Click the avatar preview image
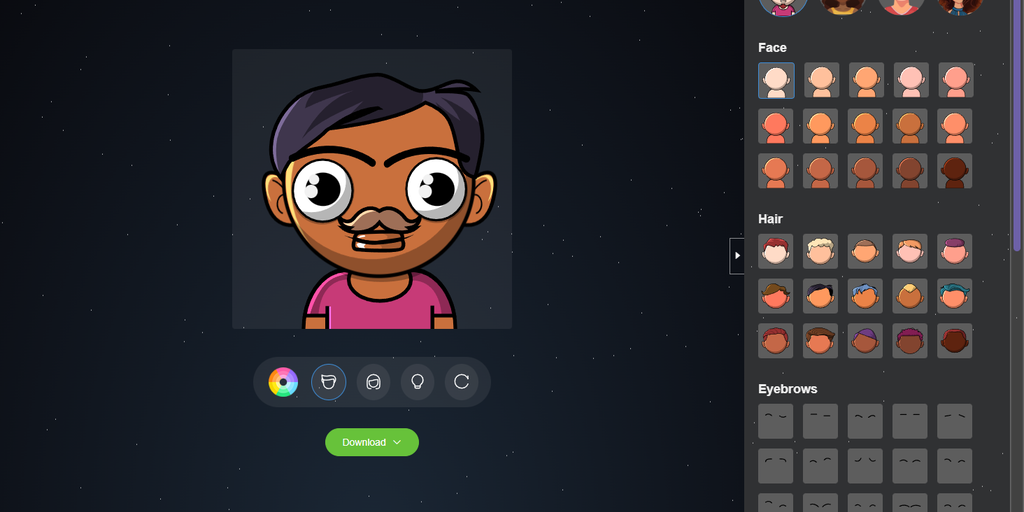 pyautogui.click(x=372, y=189)
